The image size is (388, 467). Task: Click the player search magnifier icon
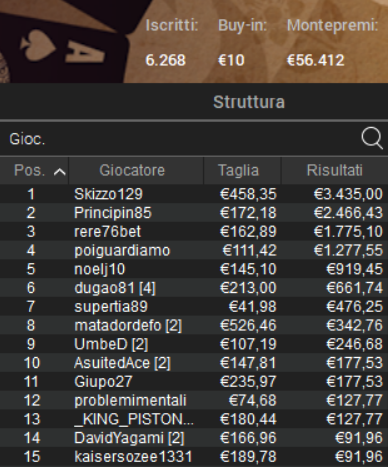point(372,137)
